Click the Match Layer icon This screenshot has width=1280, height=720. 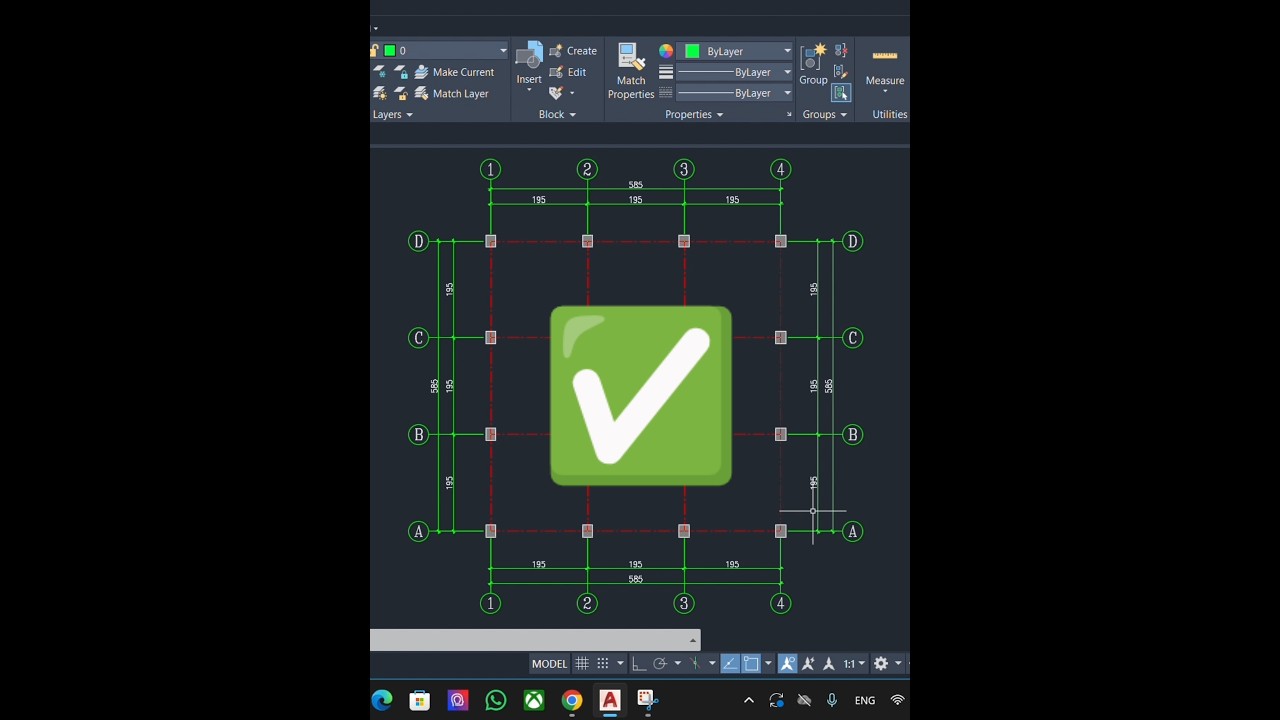tap(422, 93)
